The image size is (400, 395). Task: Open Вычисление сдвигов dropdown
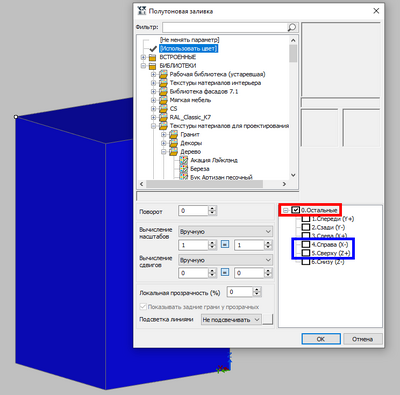coord(226,260)
